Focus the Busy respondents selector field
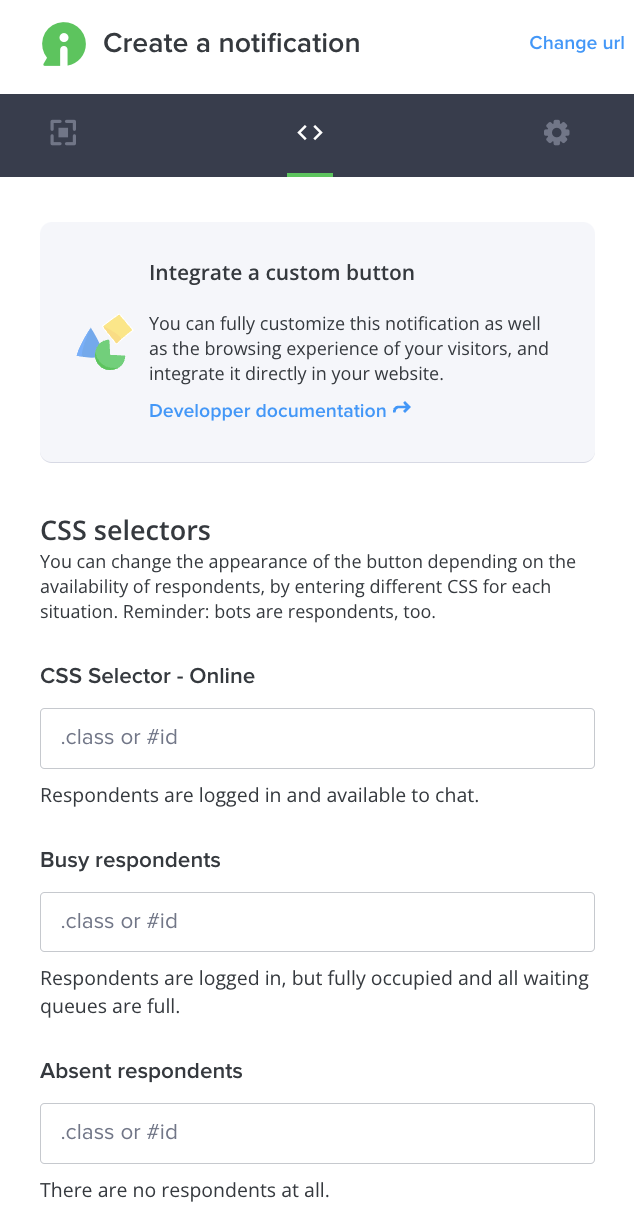This screenshot has width=634, height=1226. 317,922
